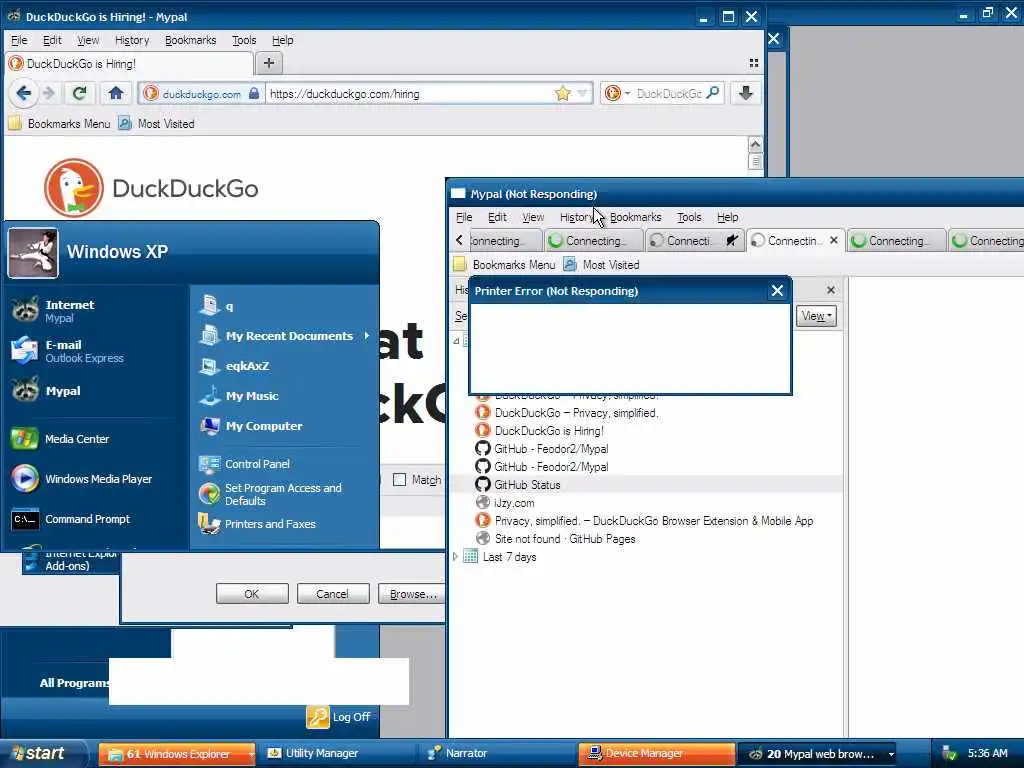Click the user avatar picture in Start menu
Viewport: 1024px width, 768px height.
click(x=33, y=252)
